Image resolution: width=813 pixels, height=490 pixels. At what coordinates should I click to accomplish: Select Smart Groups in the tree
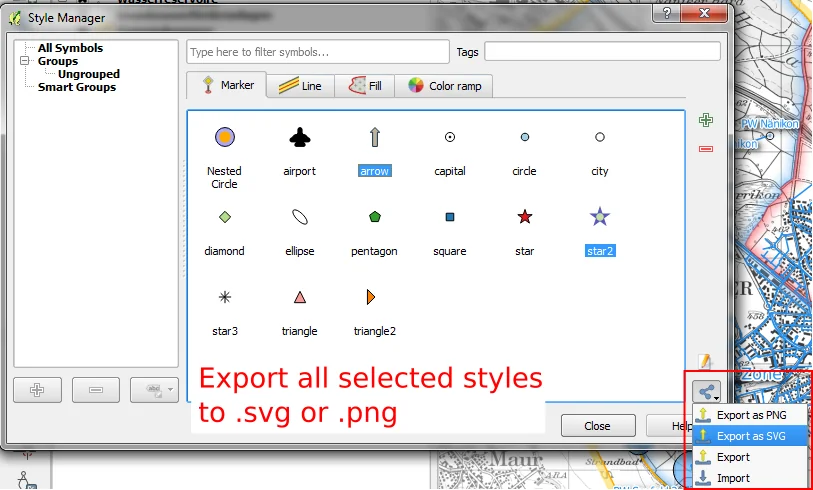click(76, 87)
